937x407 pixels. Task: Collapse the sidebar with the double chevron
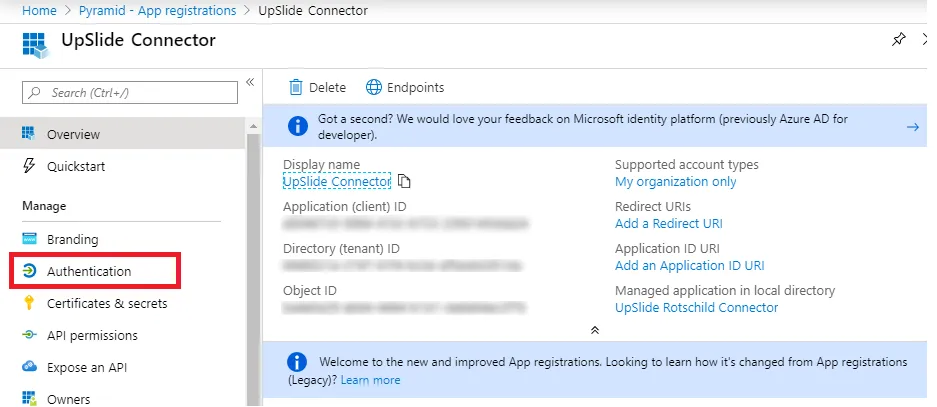pos(250,82)
